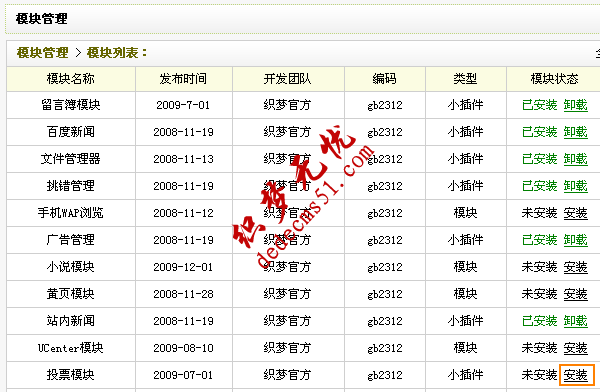600x392 pixels.
Task: Select the 留言簿模块 name cell
Action: (x=71, y=105)
